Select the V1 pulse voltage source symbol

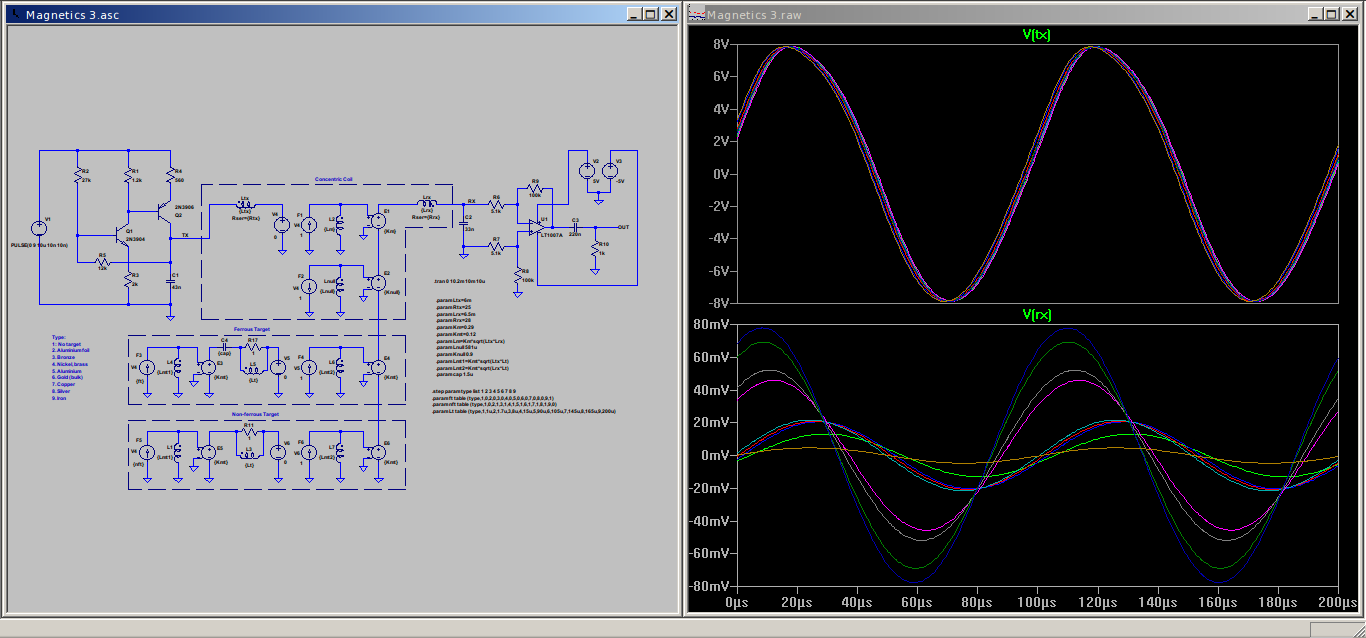click(39, 228)
